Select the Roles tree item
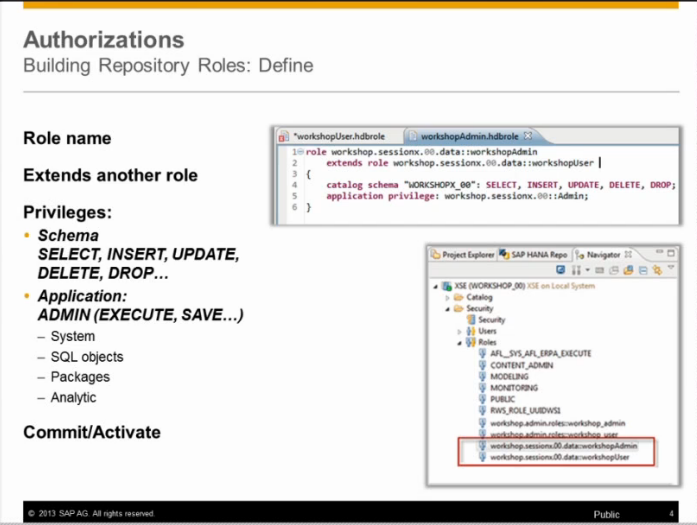The image size is (697, 525). pyautogui.click(x=487, y=342)
